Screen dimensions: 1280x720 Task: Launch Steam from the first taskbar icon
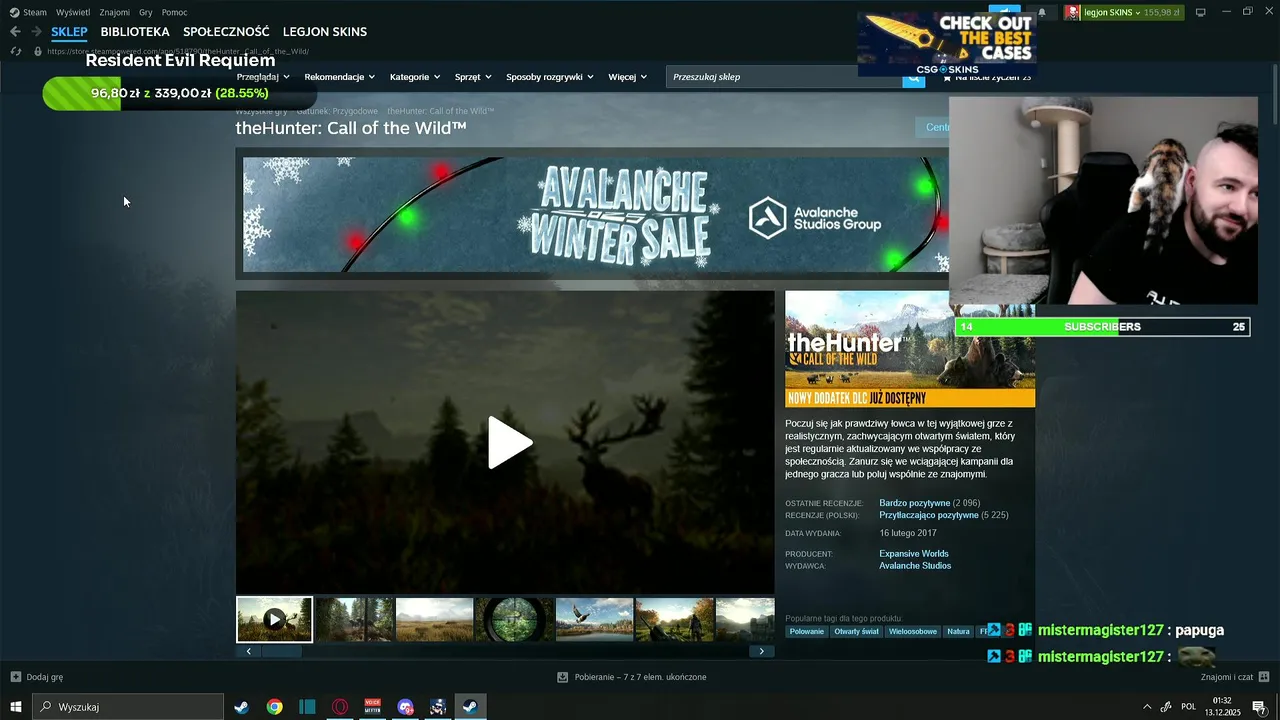click(241, 707)
